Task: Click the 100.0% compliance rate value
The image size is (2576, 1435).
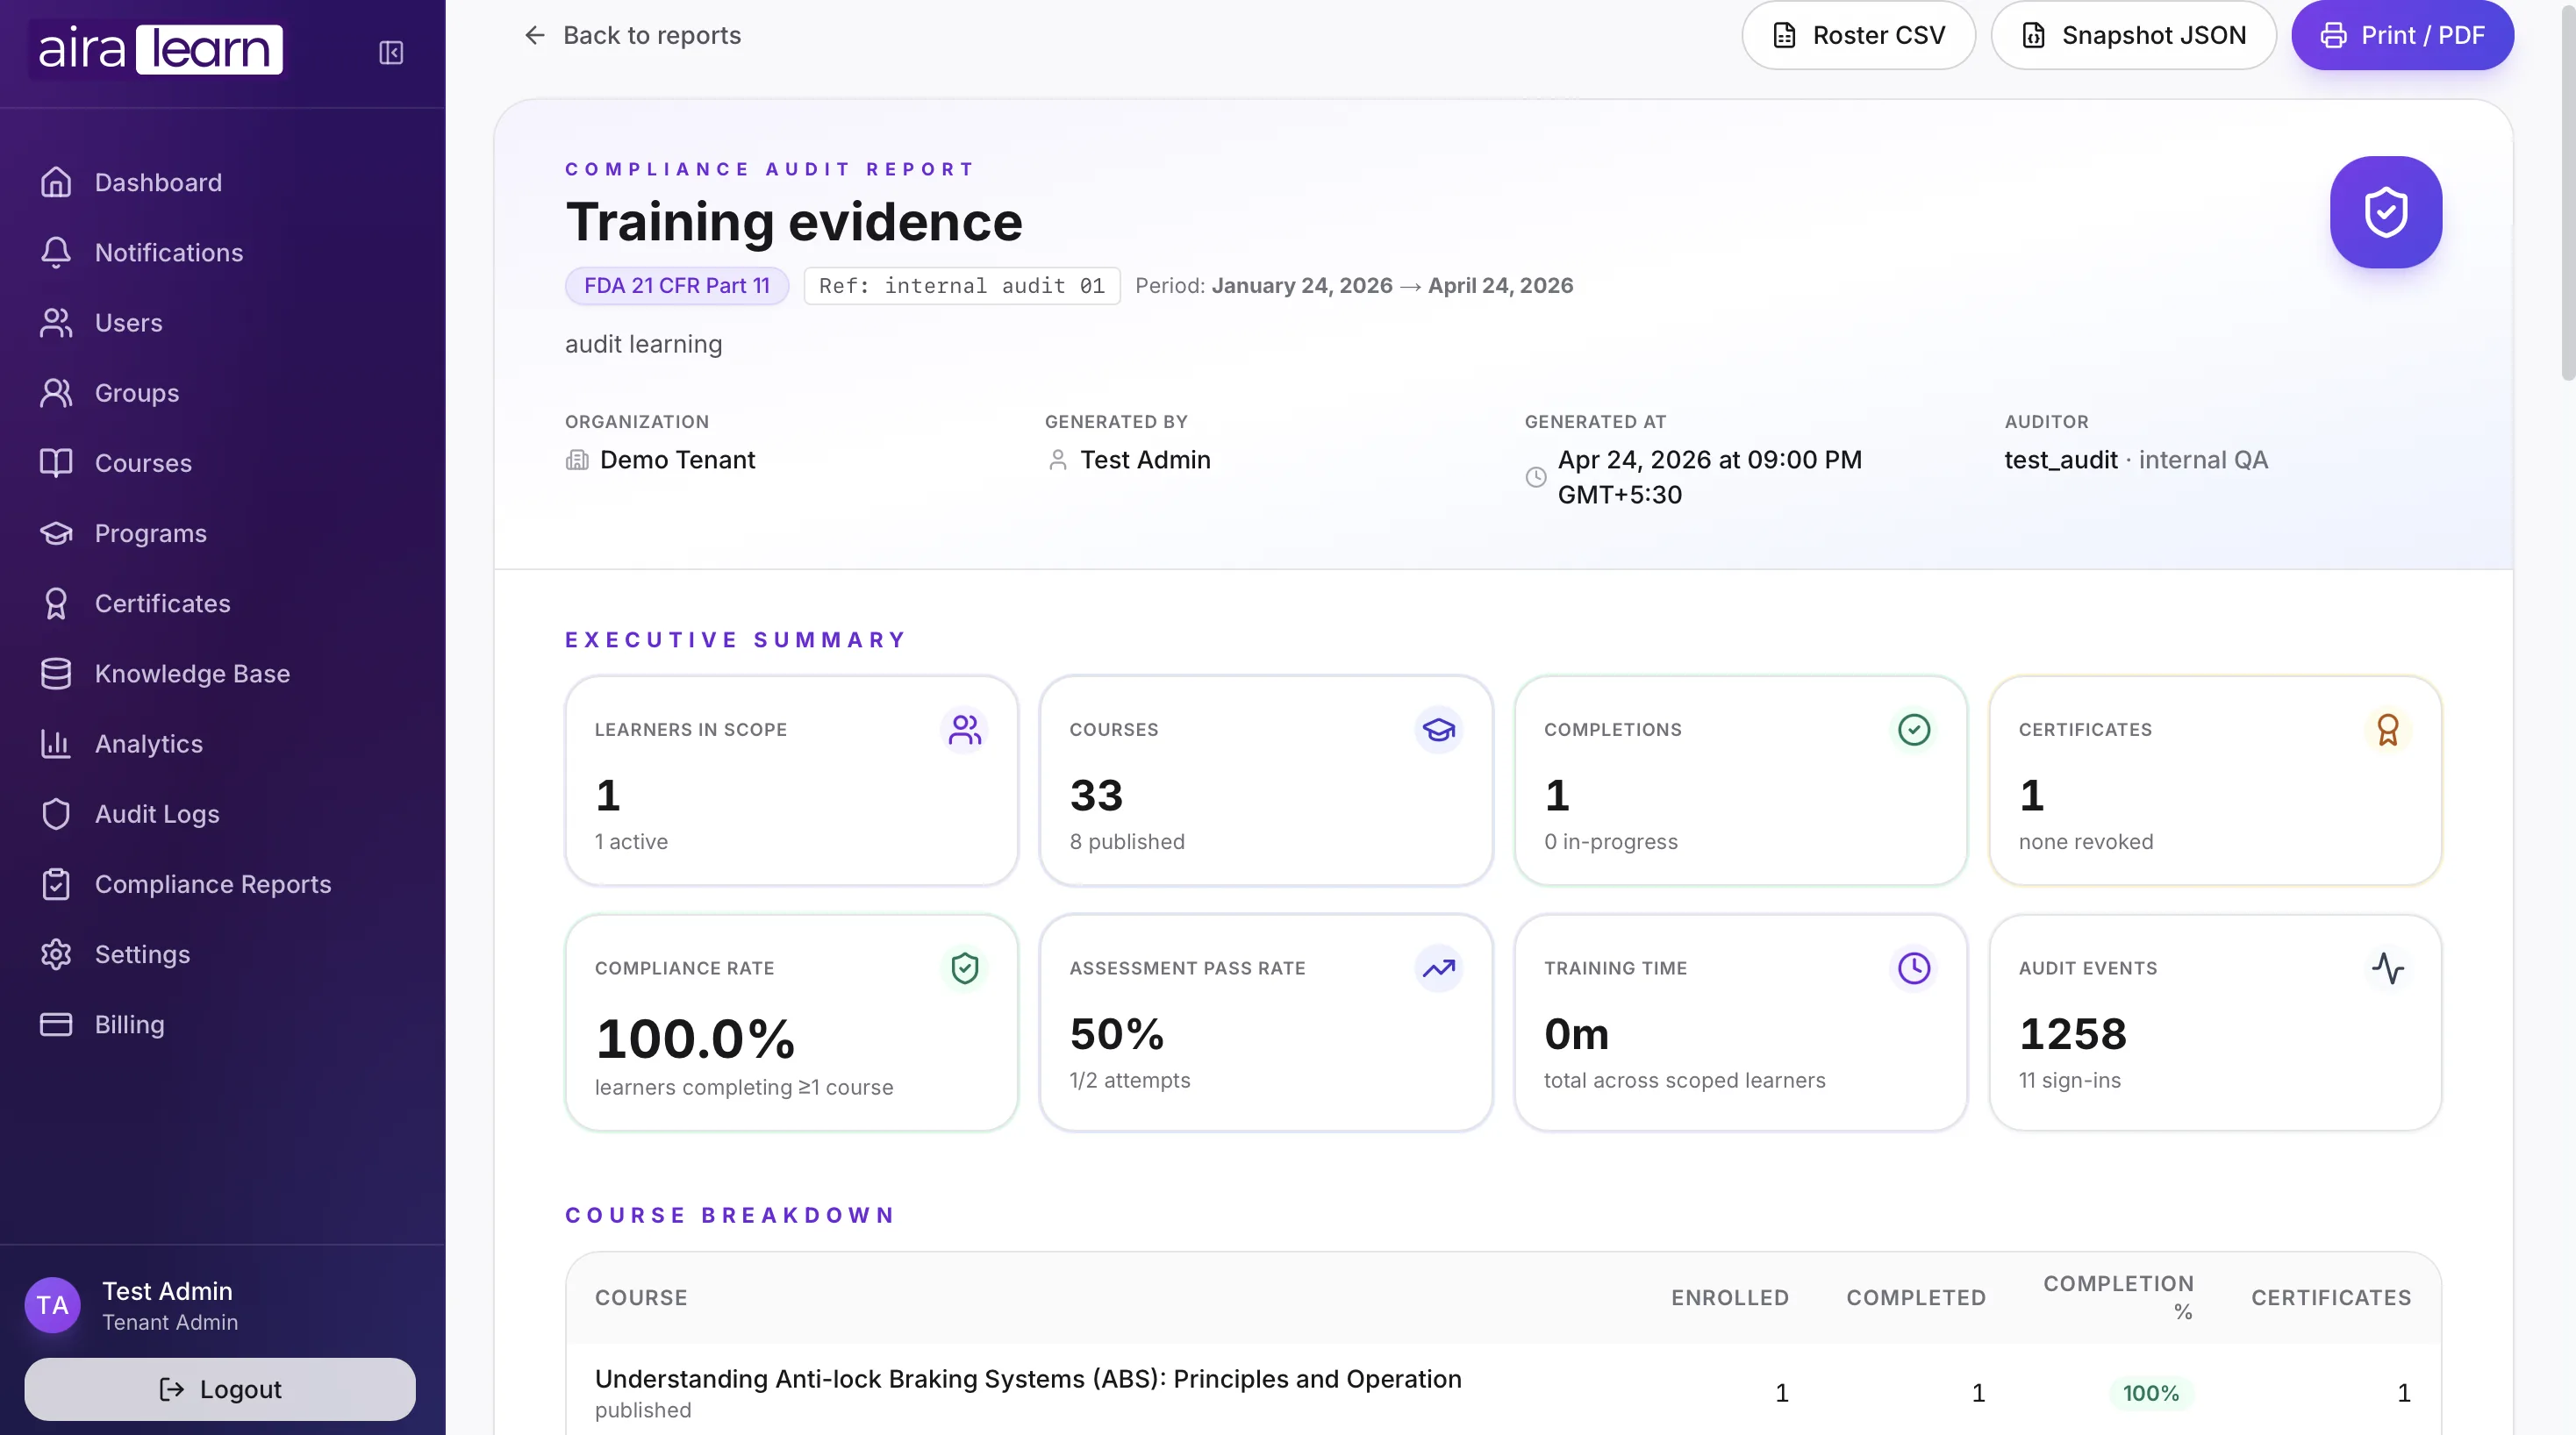Action: 695,1039
